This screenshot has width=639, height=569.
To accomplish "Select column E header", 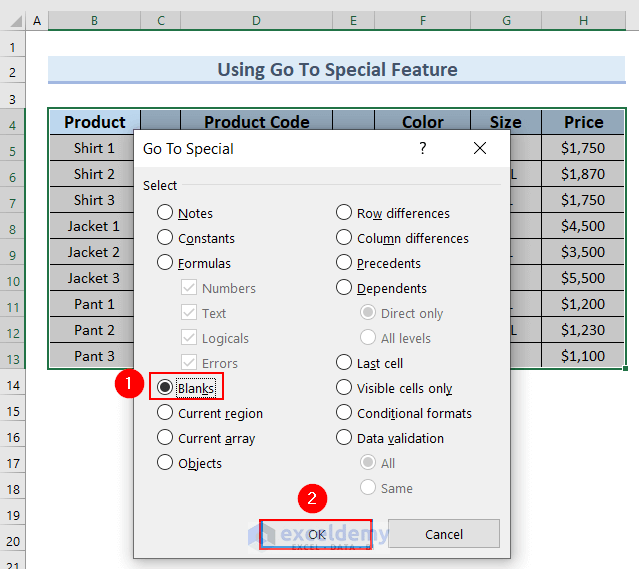I will tap(353, 20).
